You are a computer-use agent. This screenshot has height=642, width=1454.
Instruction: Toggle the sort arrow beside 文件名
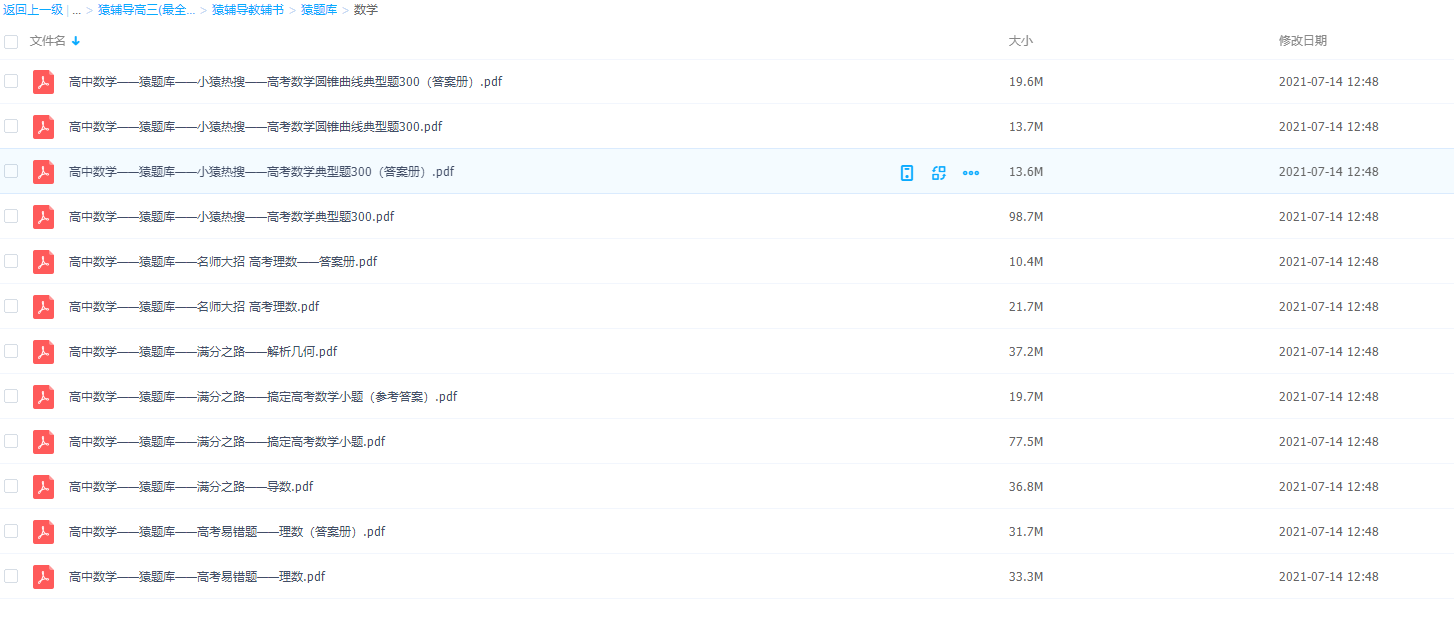click(76, 41)
